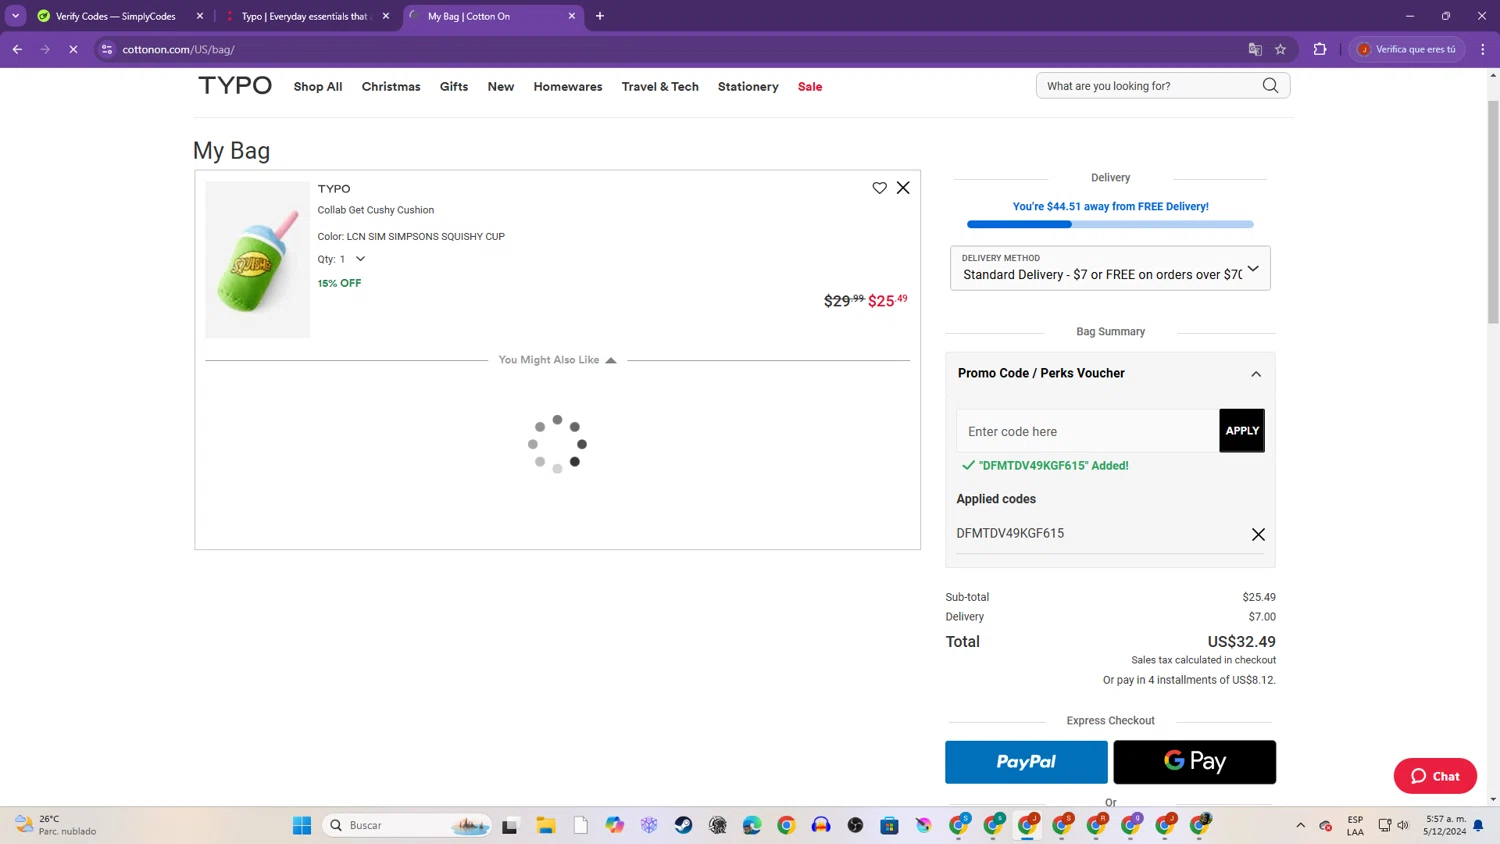Open Gifts menu
The height and width of the screenshot is (844, 1500).
[x=454, y=87]
